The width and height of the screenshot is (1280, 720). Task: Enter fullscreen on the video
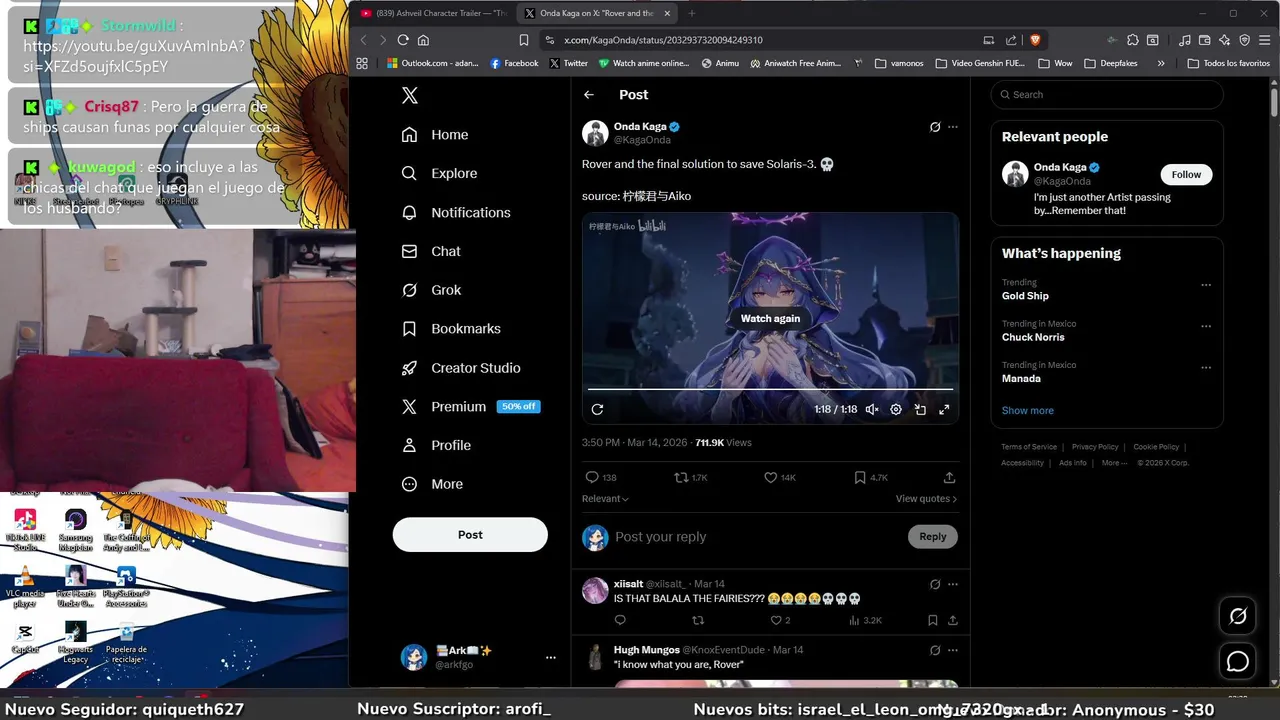[x=944, y=409]
